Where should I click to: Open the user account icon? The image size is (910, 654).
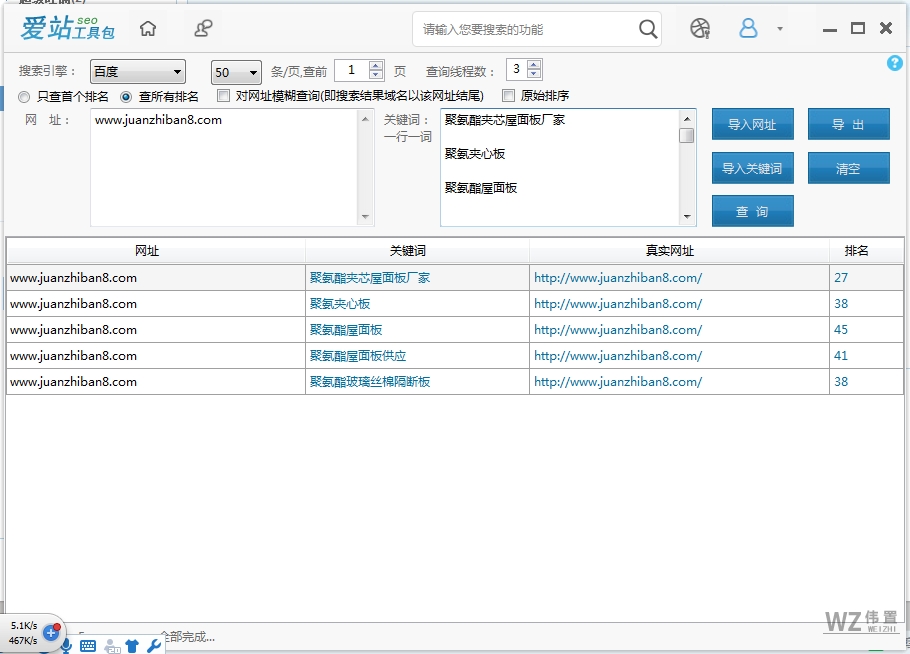748,29
